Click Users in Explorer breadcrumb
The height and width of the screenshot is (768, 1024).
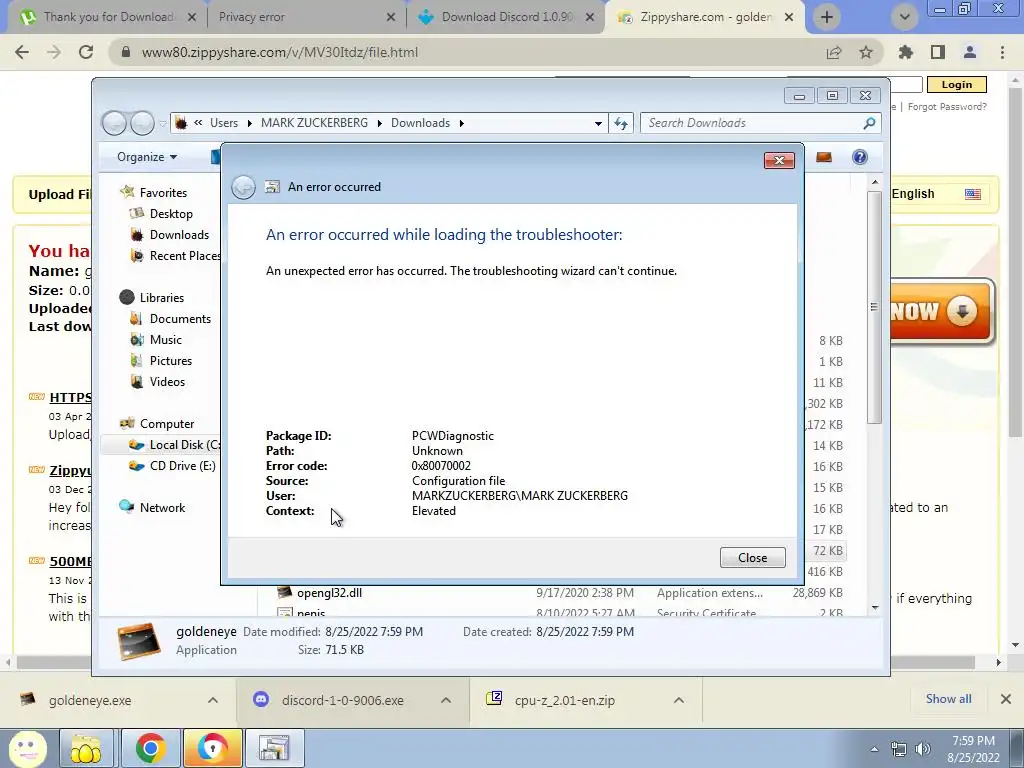[224, 123]
